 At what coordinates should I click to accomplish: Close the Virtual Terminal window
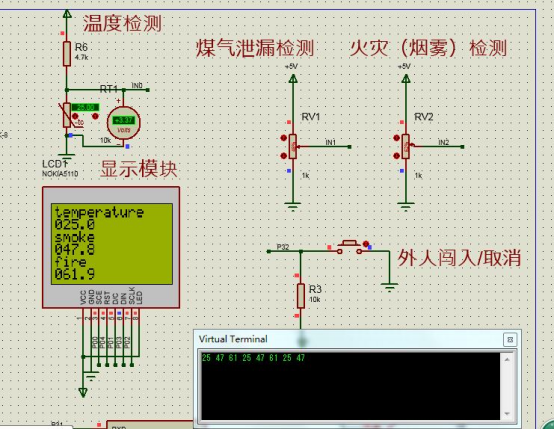tap(510, 340)
